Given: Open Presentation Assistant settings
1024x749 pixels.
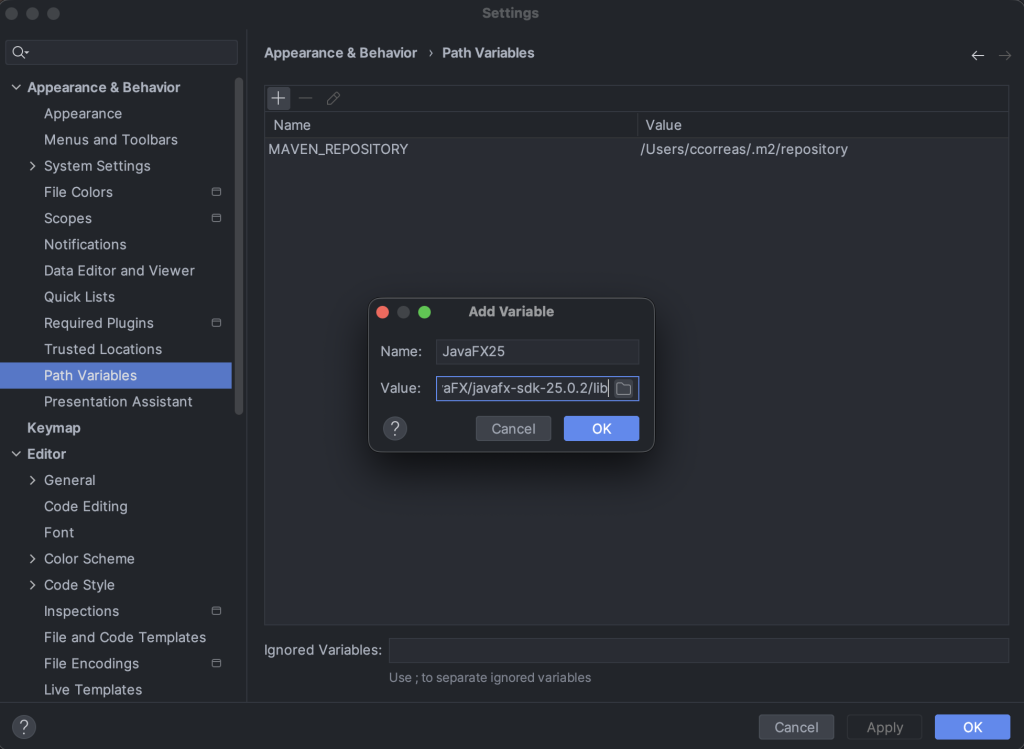Looking at the screenshot, I should 116,402.
